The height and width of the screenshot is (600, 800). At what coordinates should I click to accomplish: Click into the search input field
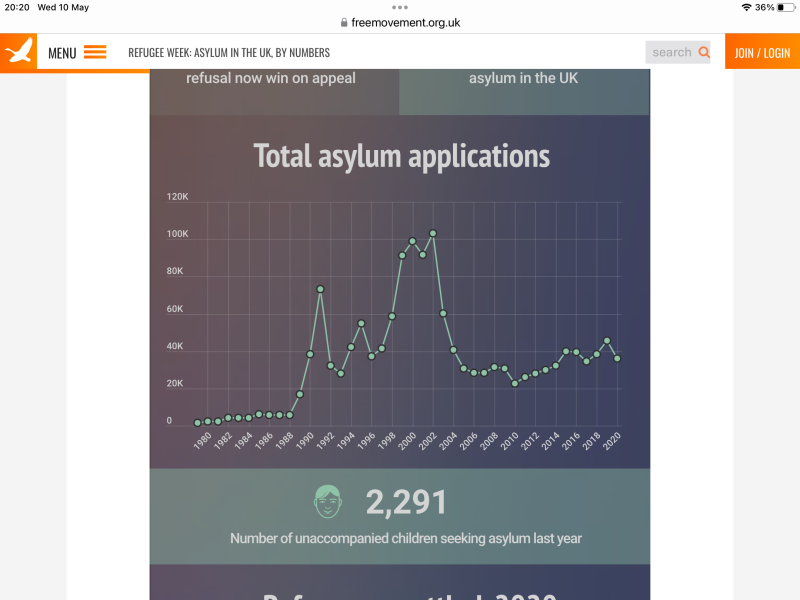(671, 52)
